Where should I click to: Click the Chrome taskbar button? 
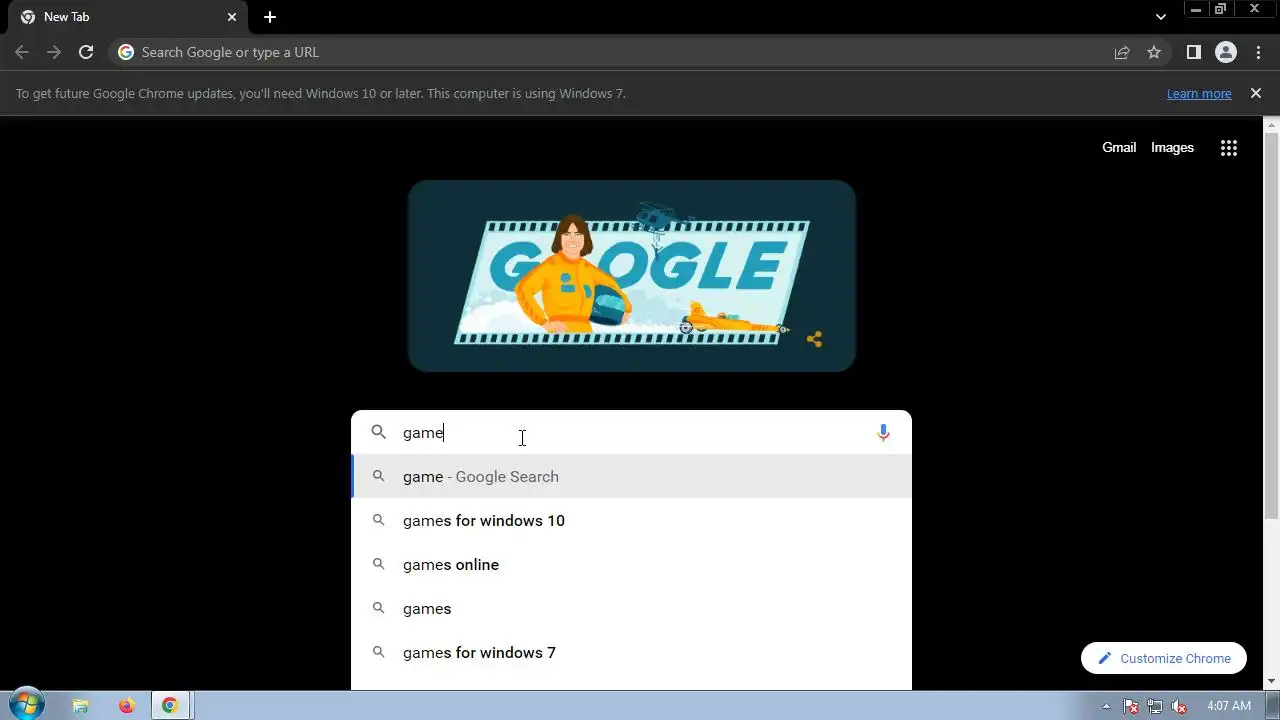pyautogui.click(x=171, y=706)
